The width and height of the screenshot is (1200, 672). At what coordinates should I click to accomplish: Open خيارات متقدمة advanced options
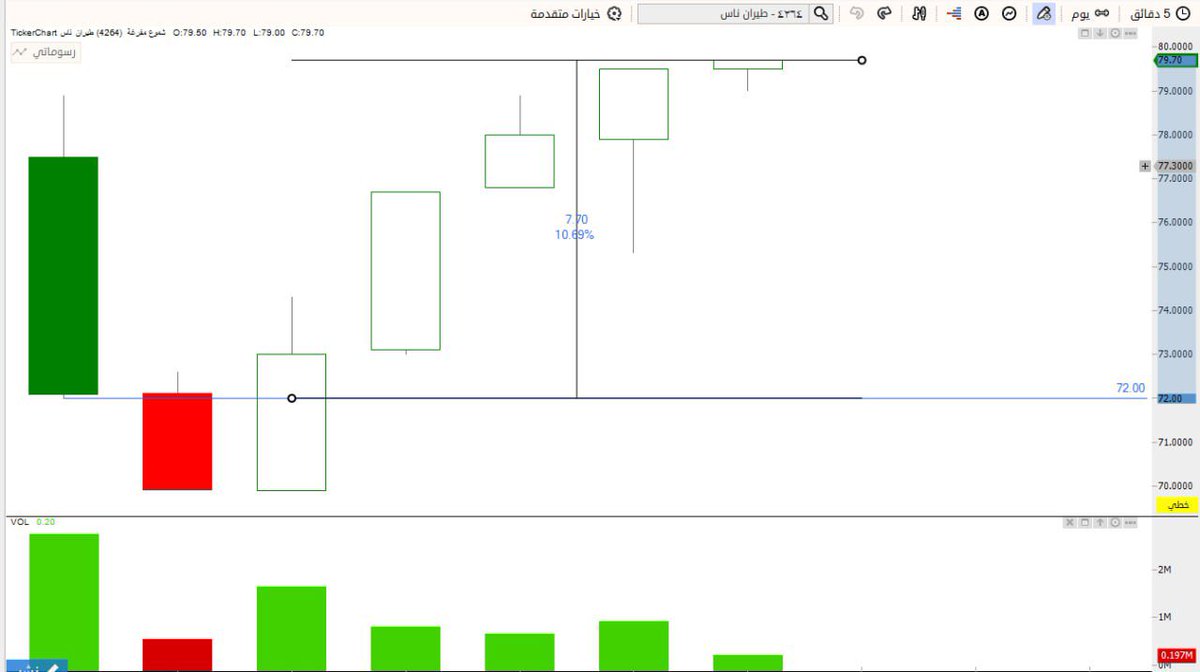click(x=565, y=13)
